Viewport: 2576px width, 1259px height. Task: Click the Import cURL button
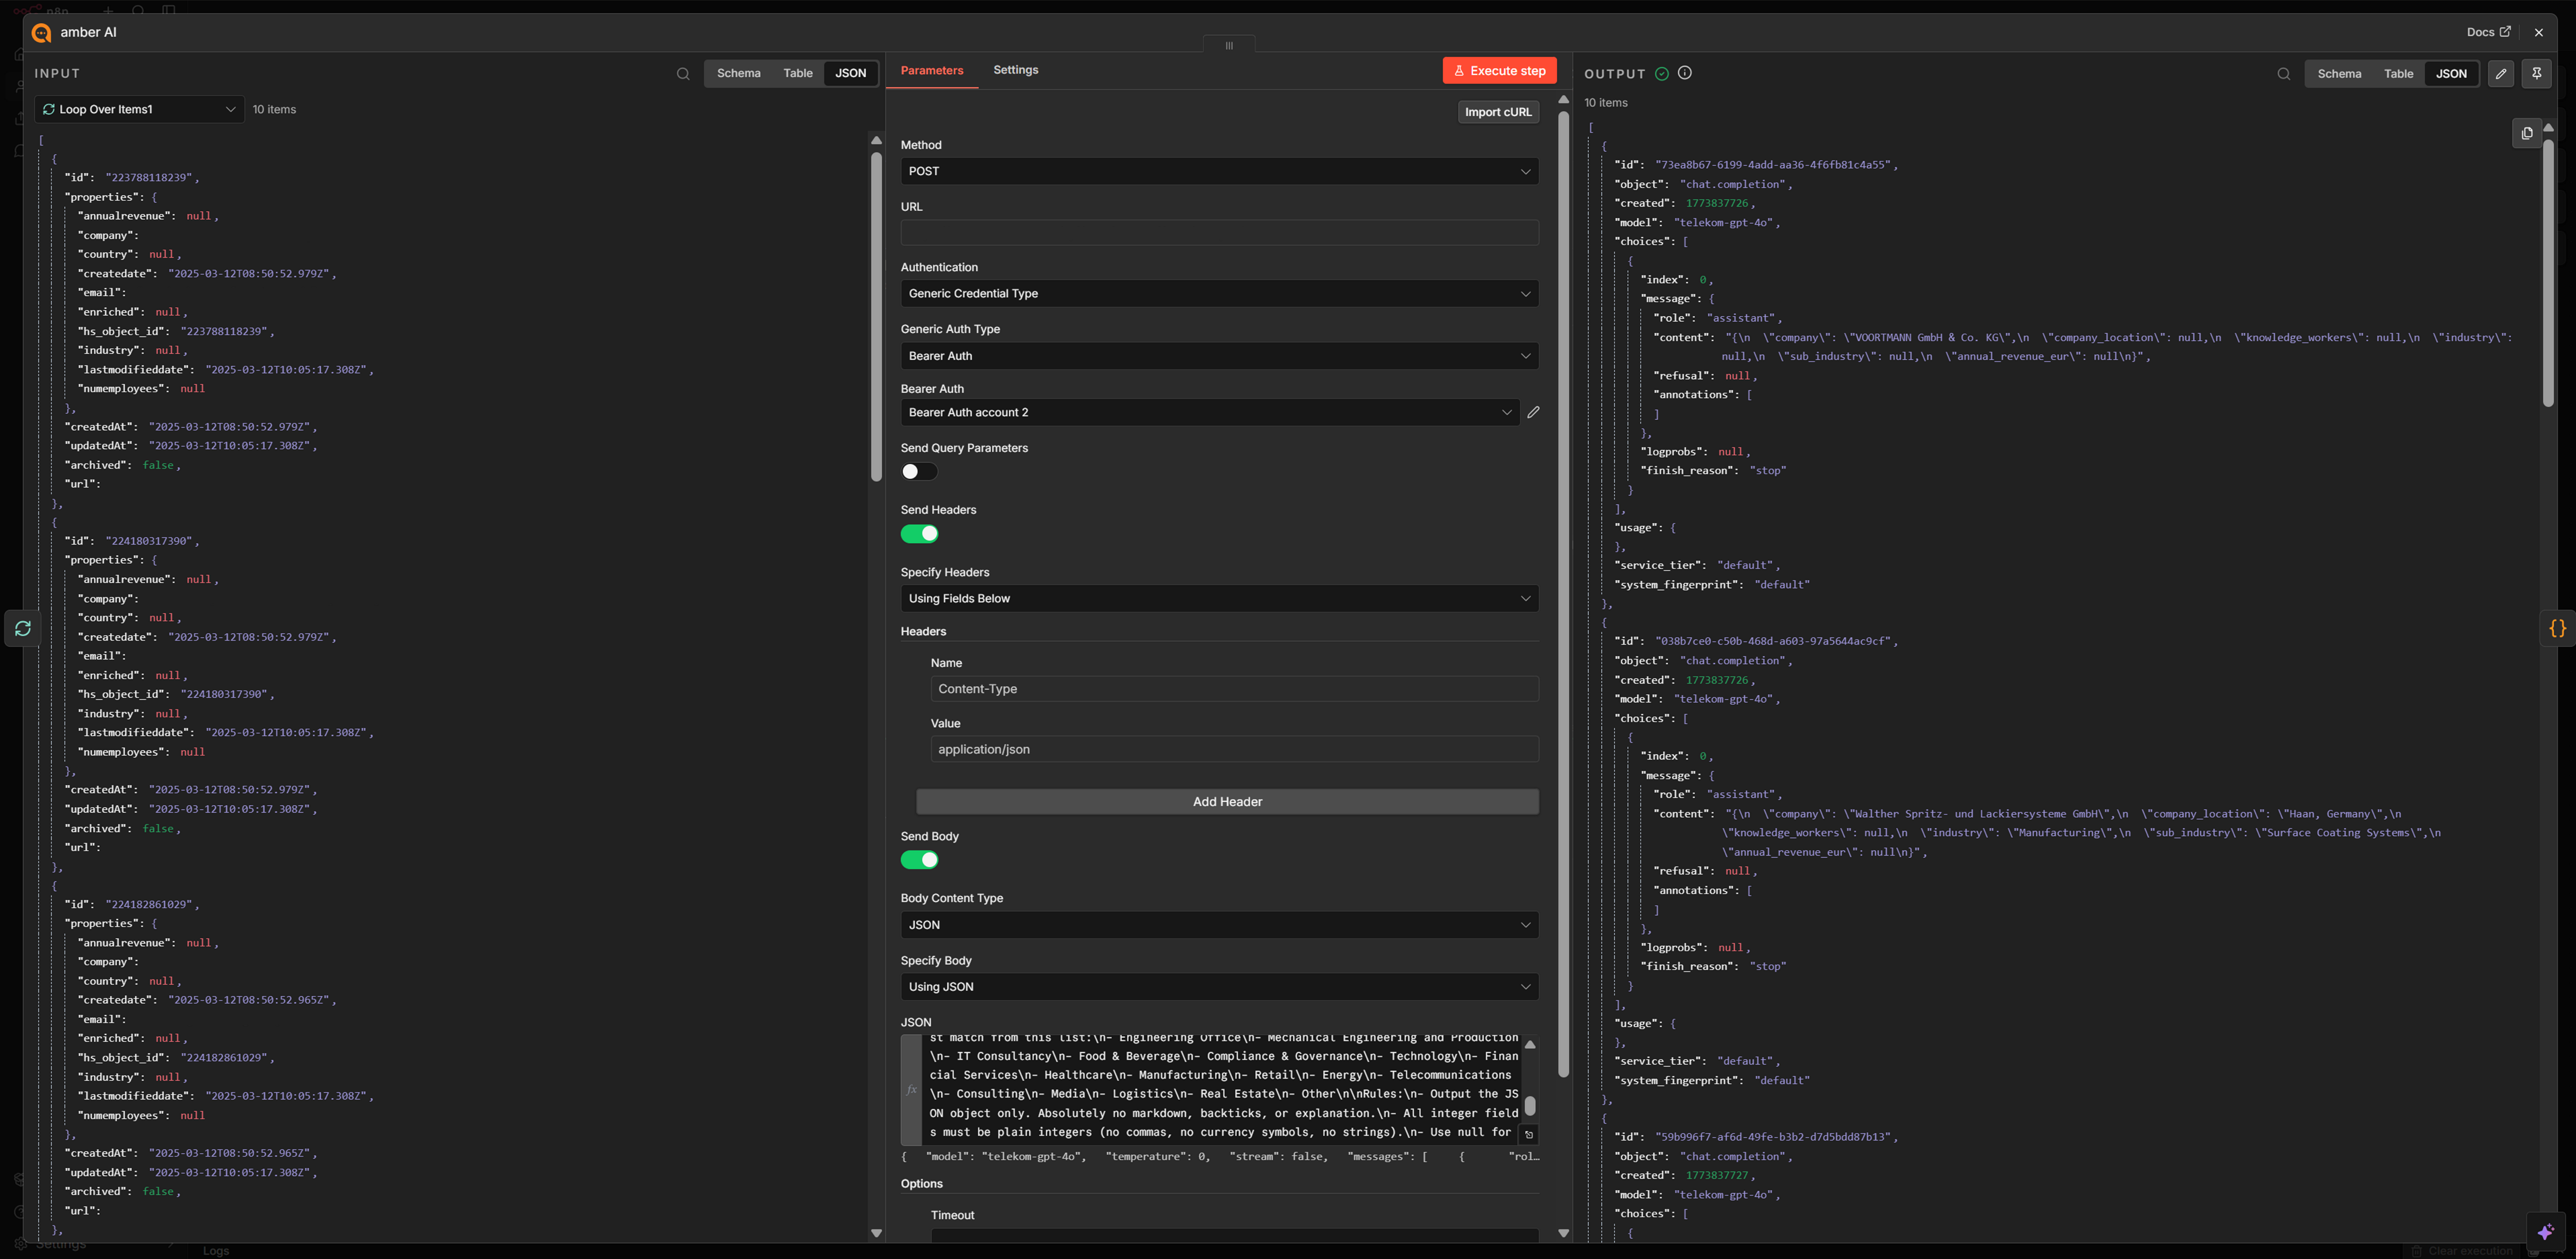[1498, 112]
